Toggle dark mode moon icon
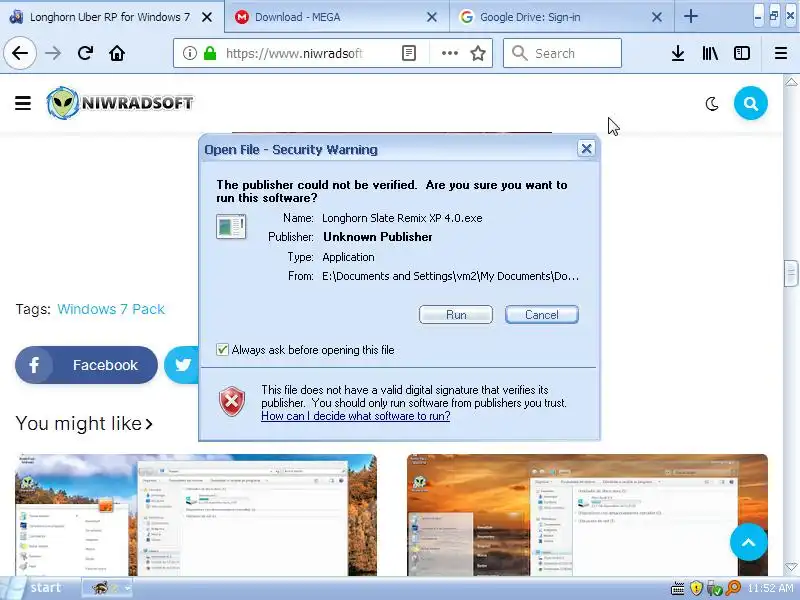Viewport: 800px width, 600px height. click(x=712, y=104)
